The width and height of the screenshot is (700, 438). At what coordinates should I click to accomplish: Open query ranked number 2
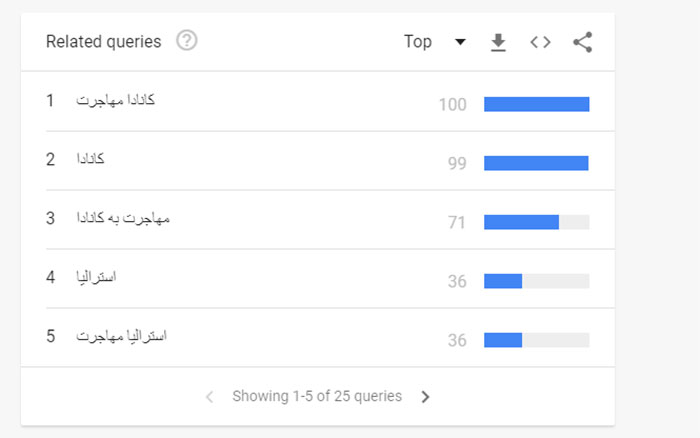tap(90, 159)
